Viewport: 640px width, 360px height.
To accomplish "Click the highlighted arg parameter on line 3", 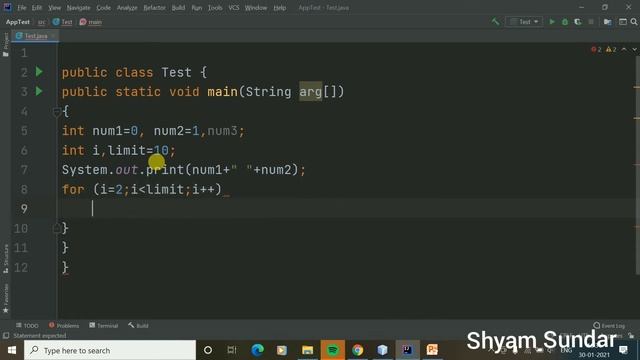I will pos(311,91).
